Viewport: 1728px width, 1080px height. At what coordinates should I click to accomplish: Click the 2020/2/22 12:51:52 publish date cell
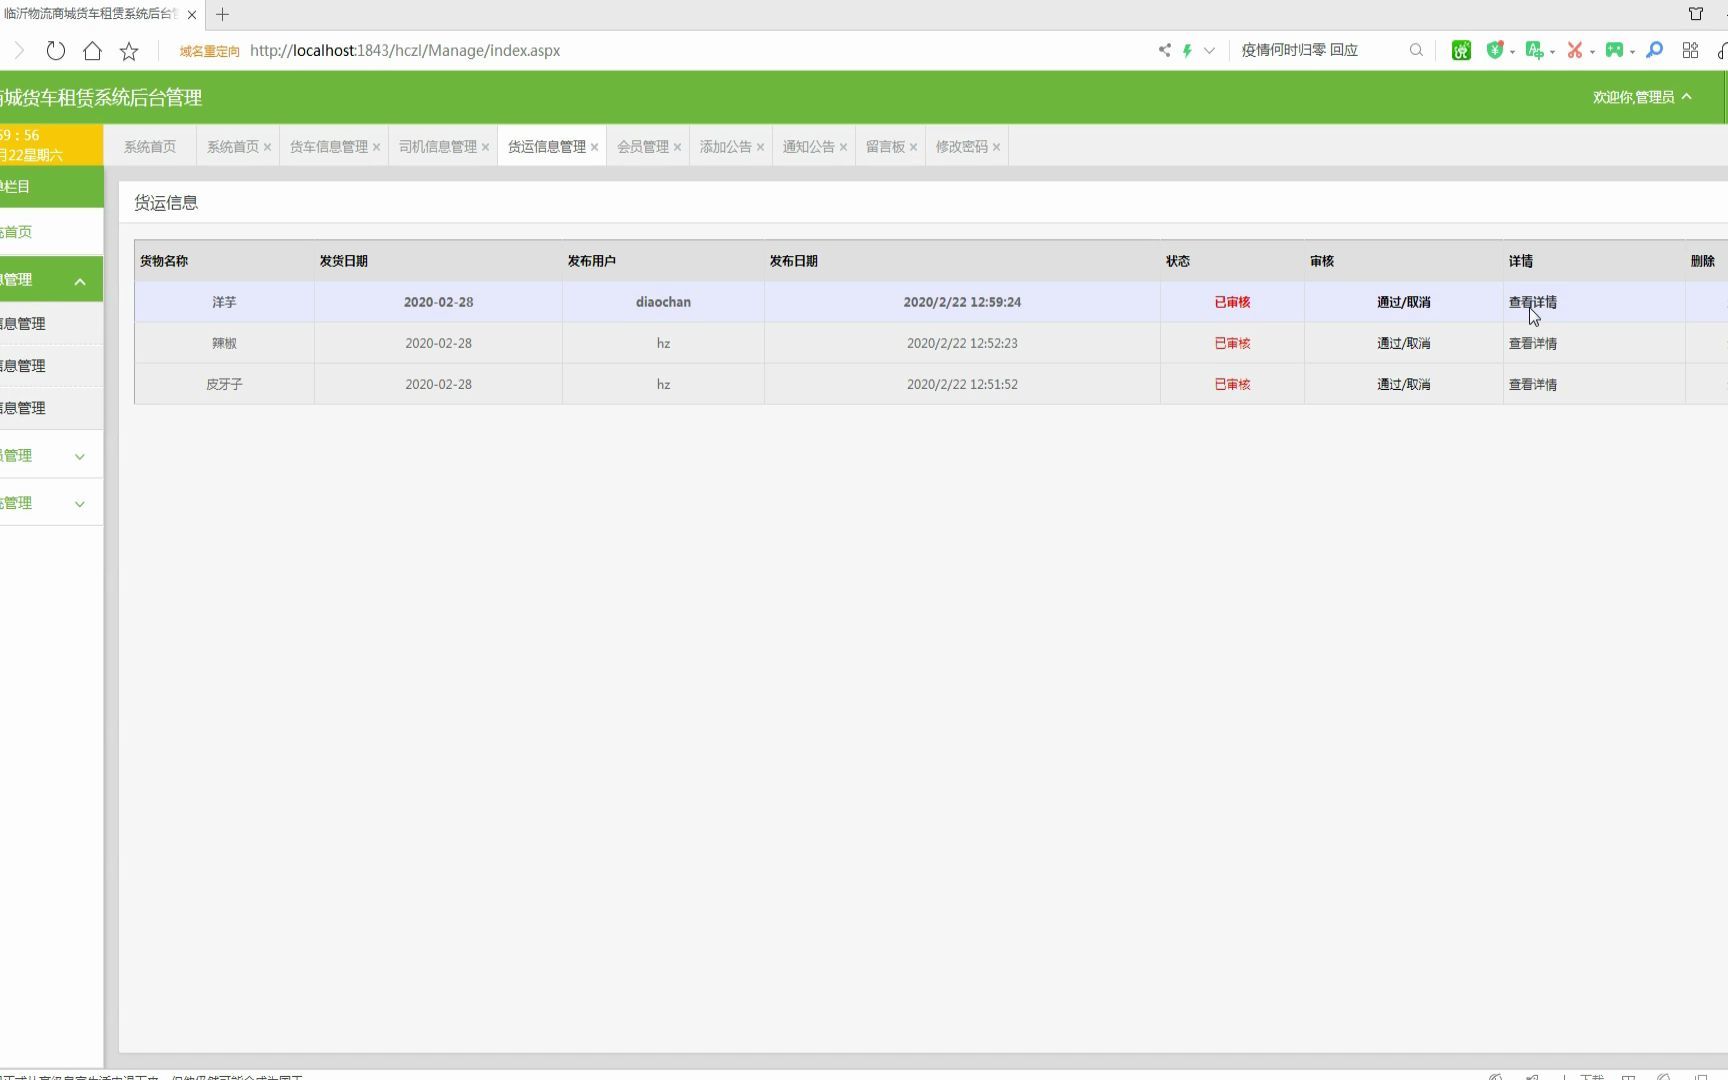[x=962, y=384]
